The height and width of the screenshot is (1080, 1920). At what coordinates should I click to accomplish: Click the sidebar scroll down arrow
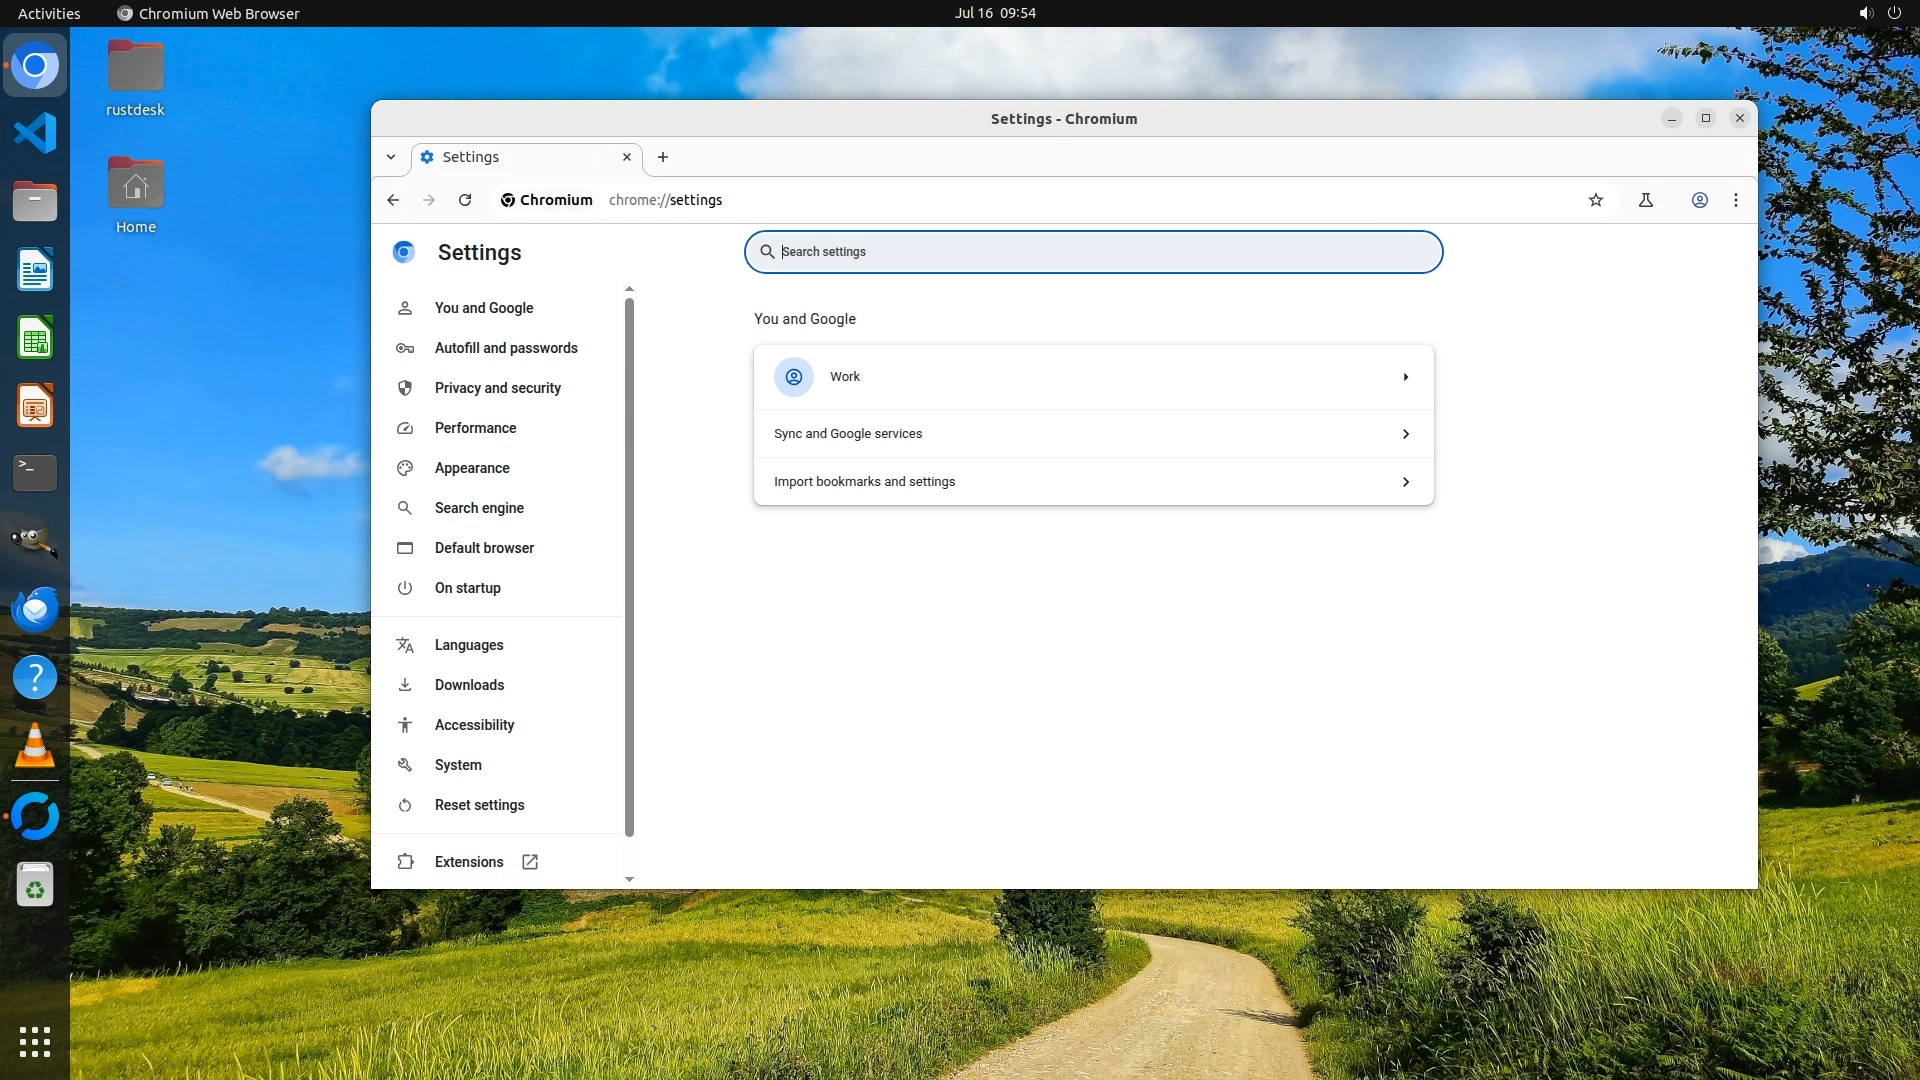tap(629, 879)
